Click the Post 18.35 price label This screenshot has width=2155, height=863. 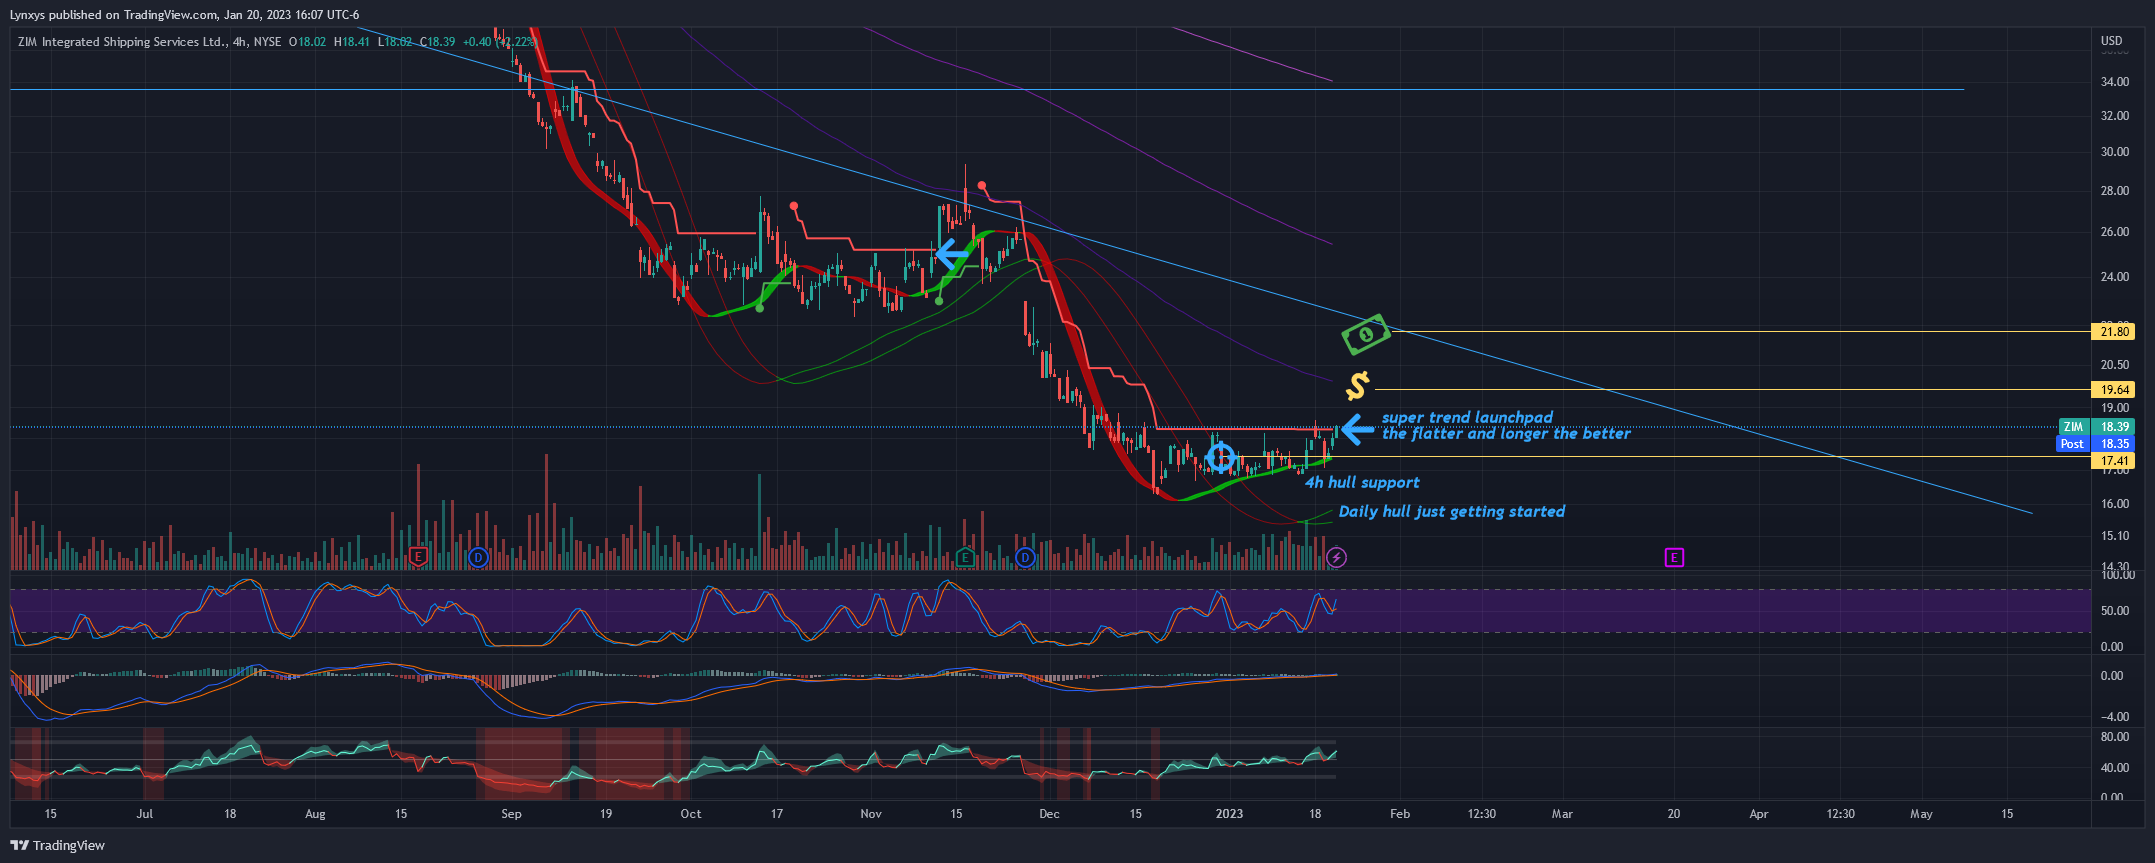(x=2097, y=443)
